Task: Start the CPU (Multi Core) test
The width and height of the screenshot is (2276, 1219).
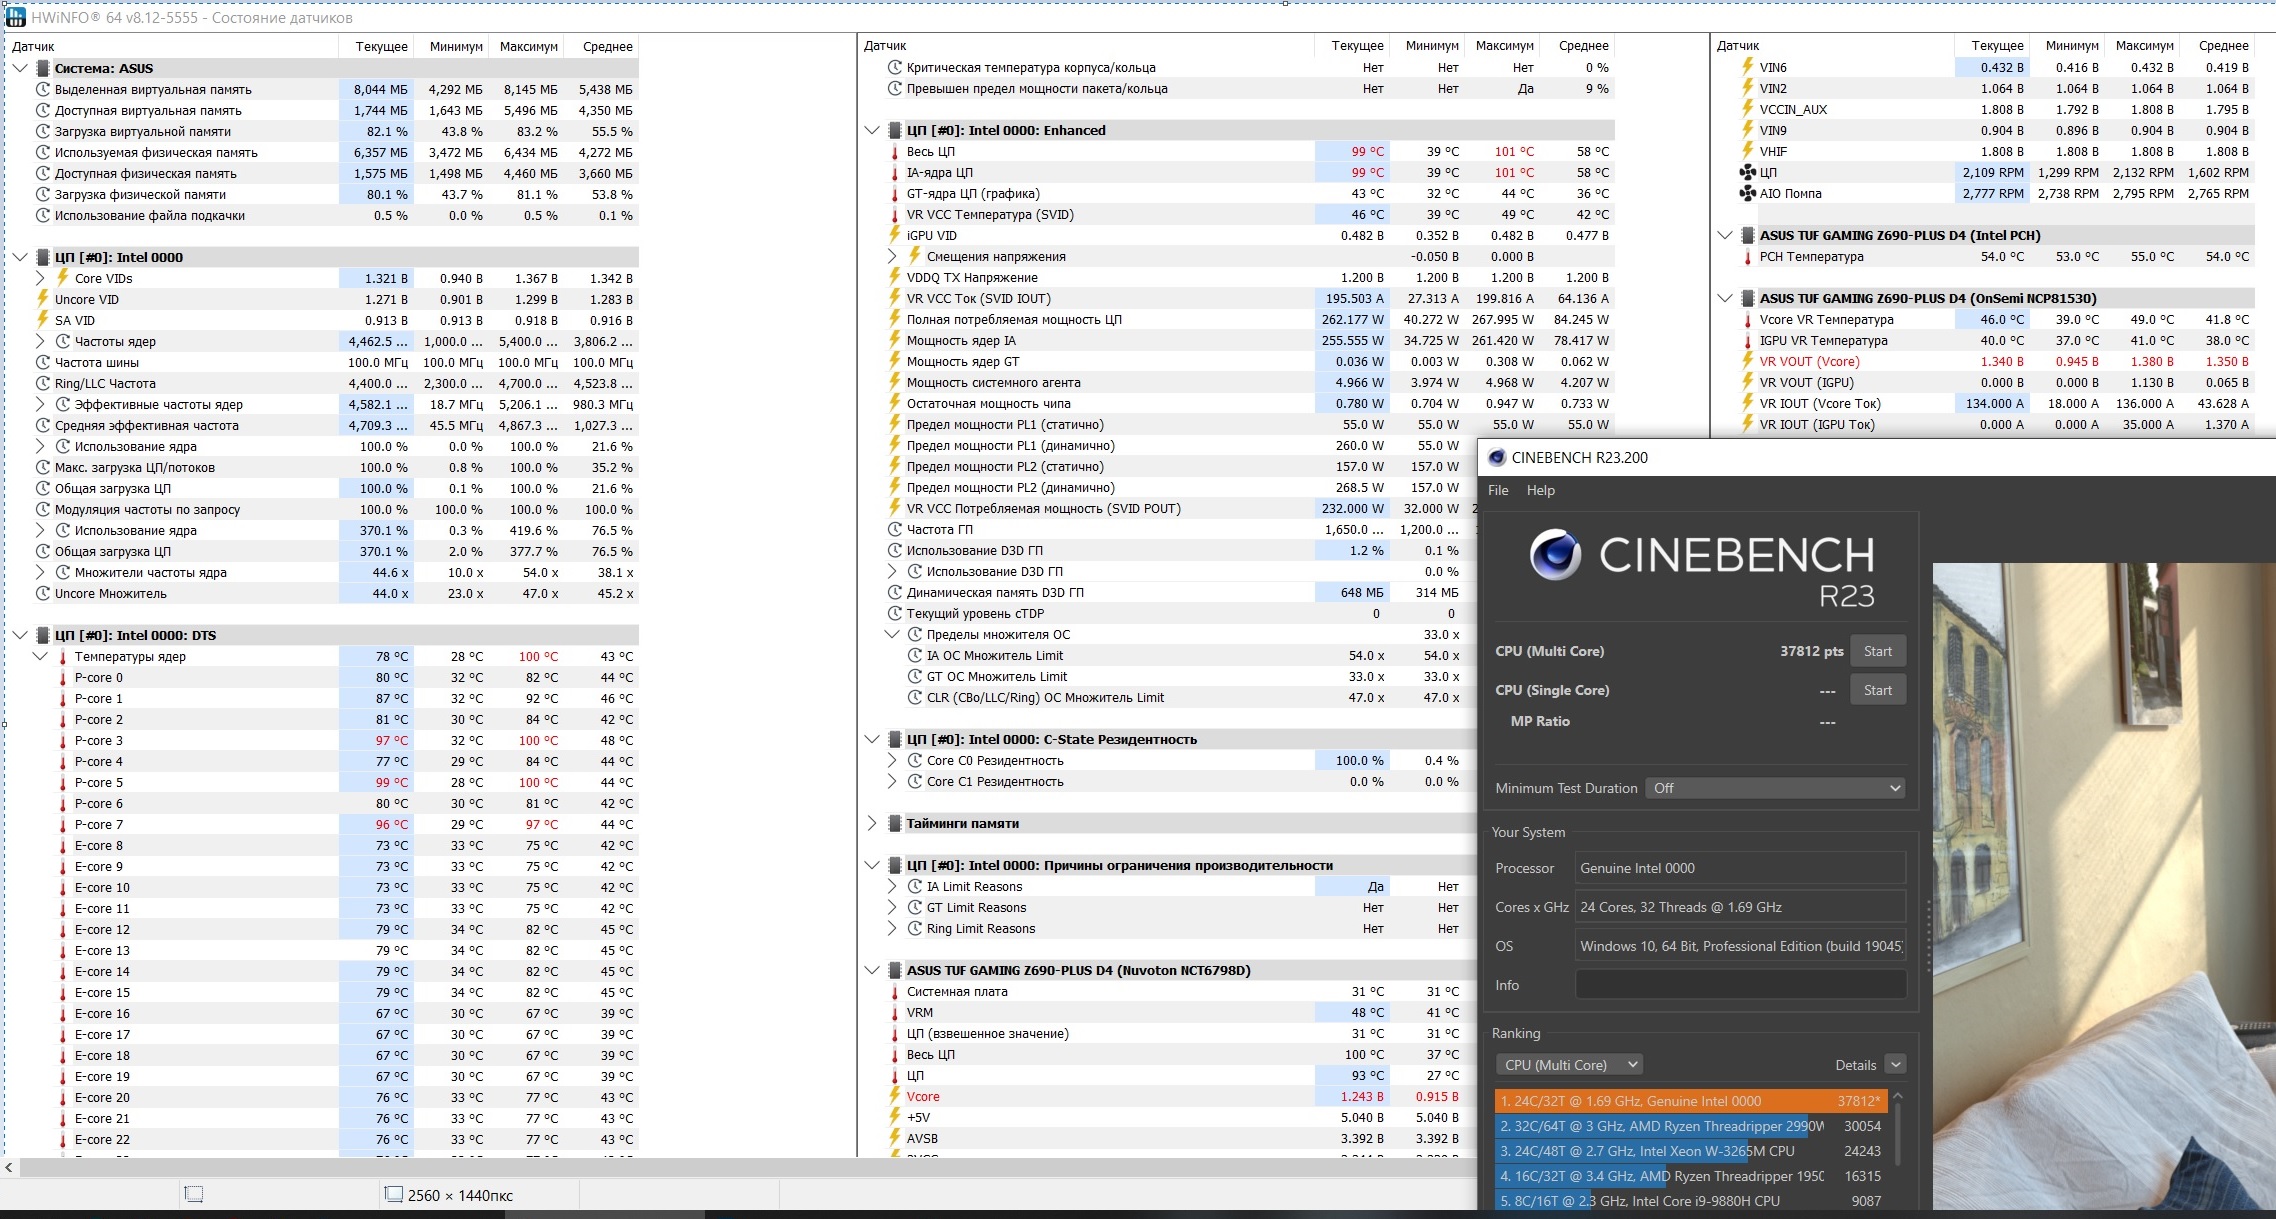Action: coord(1877,651)
